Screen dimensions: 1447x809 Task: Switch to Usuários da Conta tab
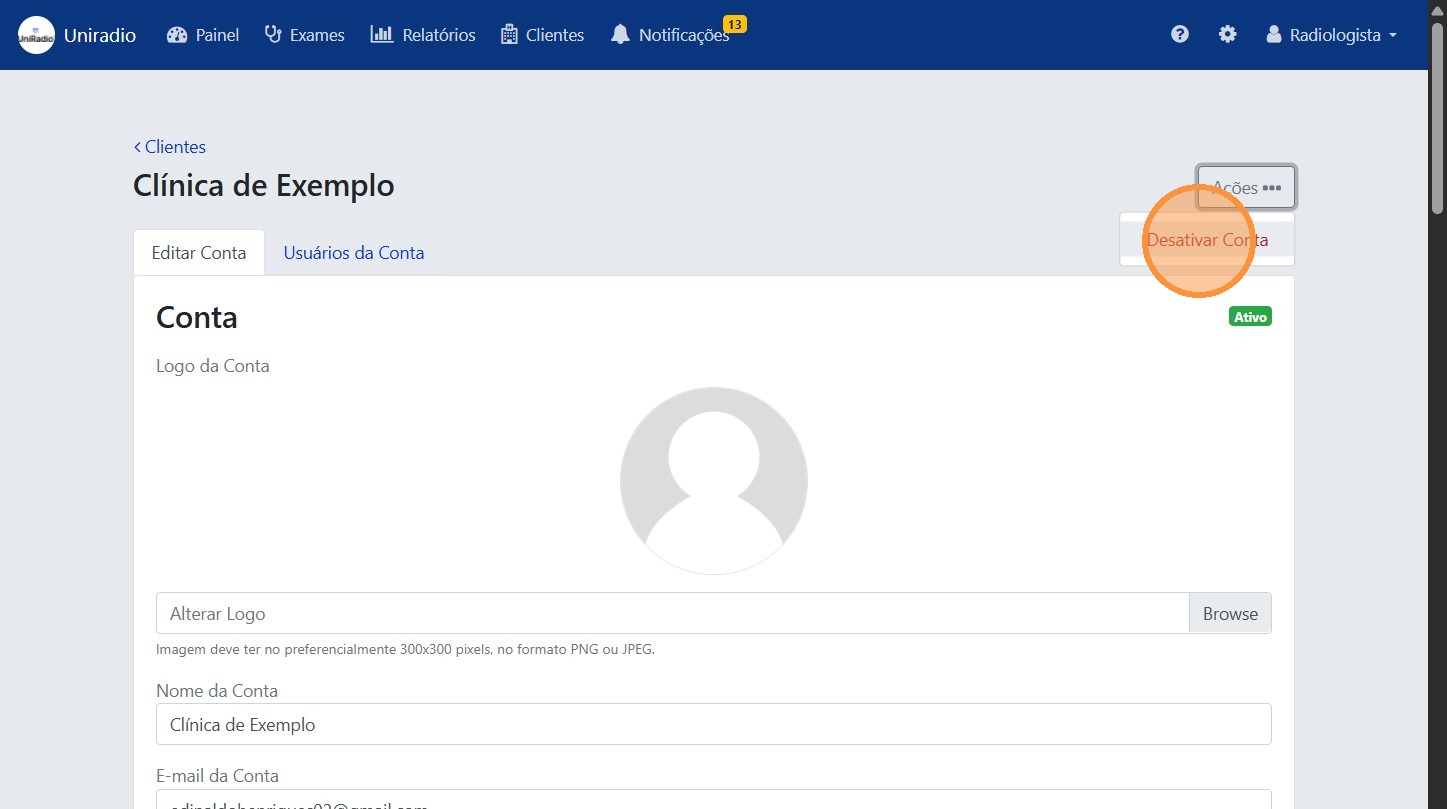[354, 253]
